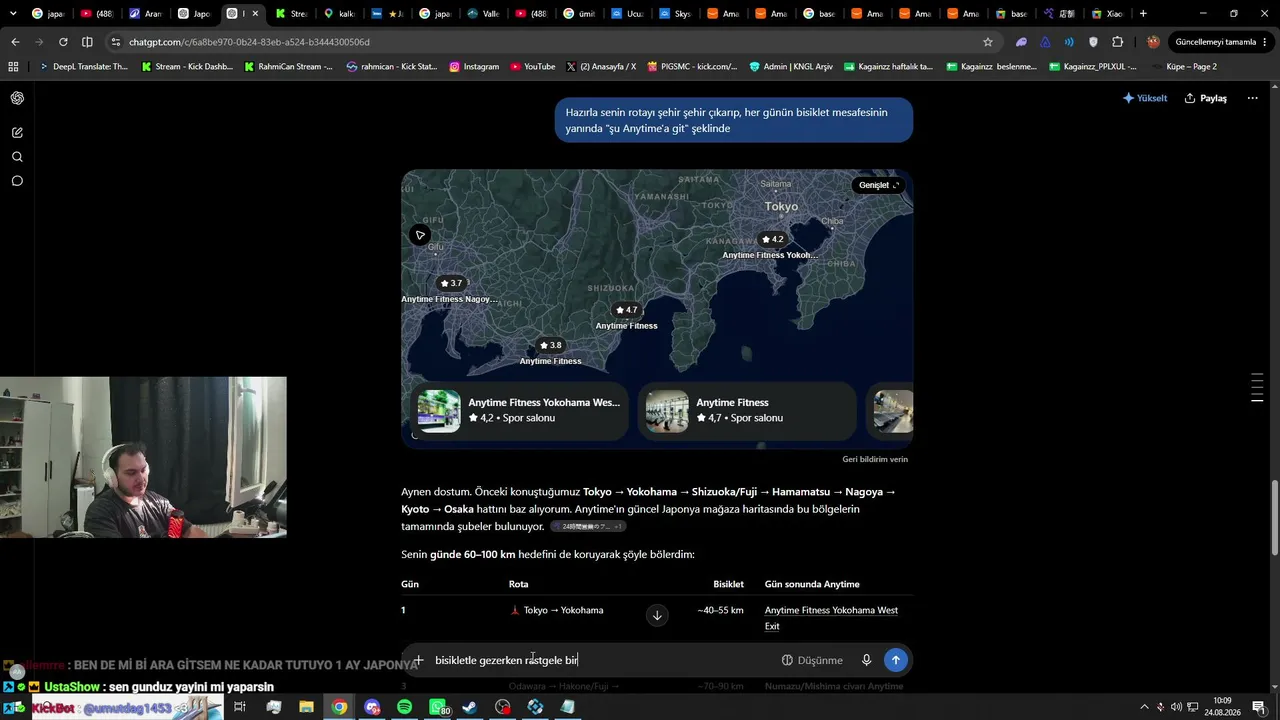This screenshot has height=720, width=1280.
Task: Open Chrome three-dot menu
Action: click(x=1267, y=42)
